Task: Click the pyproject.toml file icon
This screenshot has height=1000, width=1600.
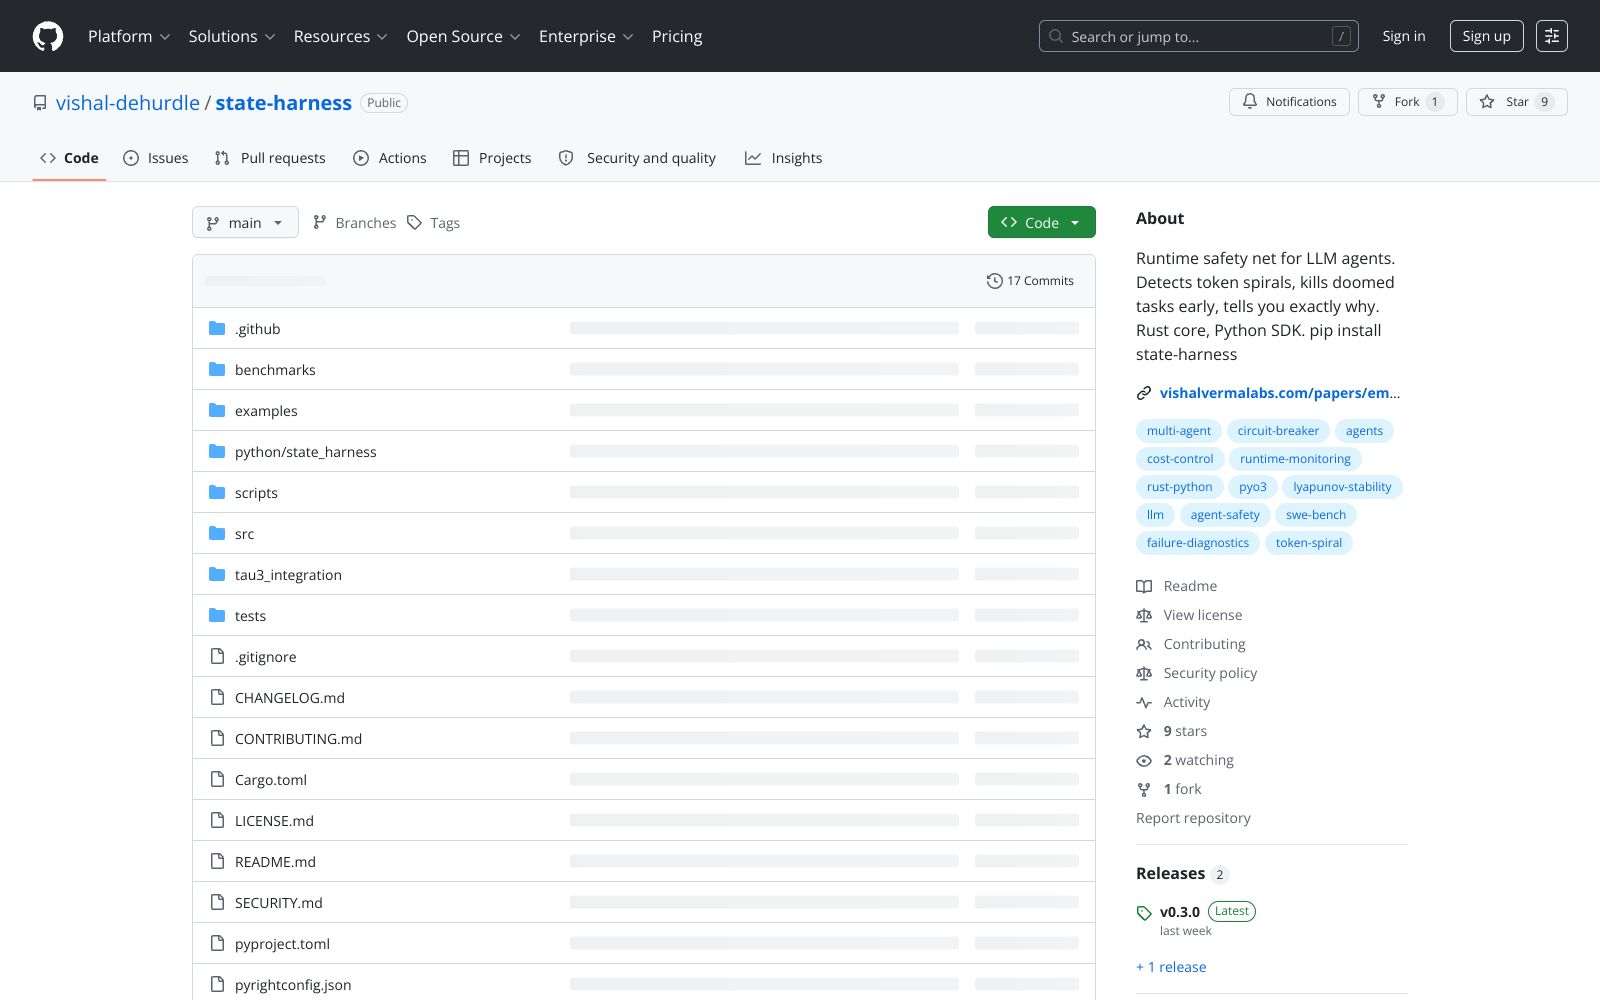Action: coord(217,943)
